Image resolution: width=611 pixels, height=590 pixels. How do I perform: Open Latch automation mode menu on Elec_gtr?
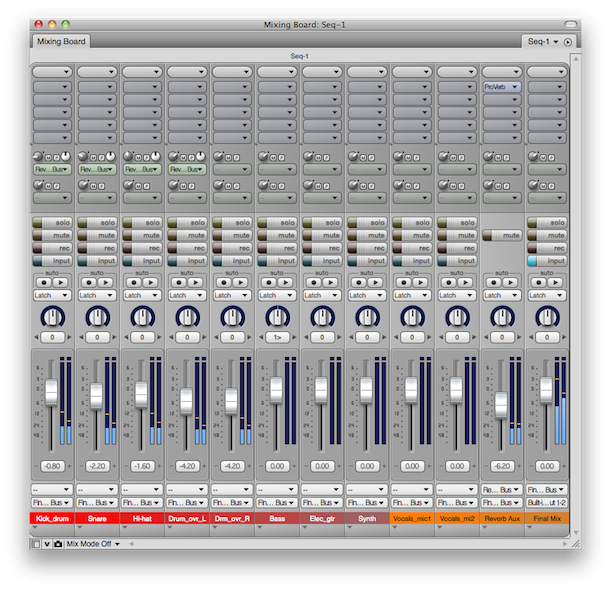tap(322, 295)
